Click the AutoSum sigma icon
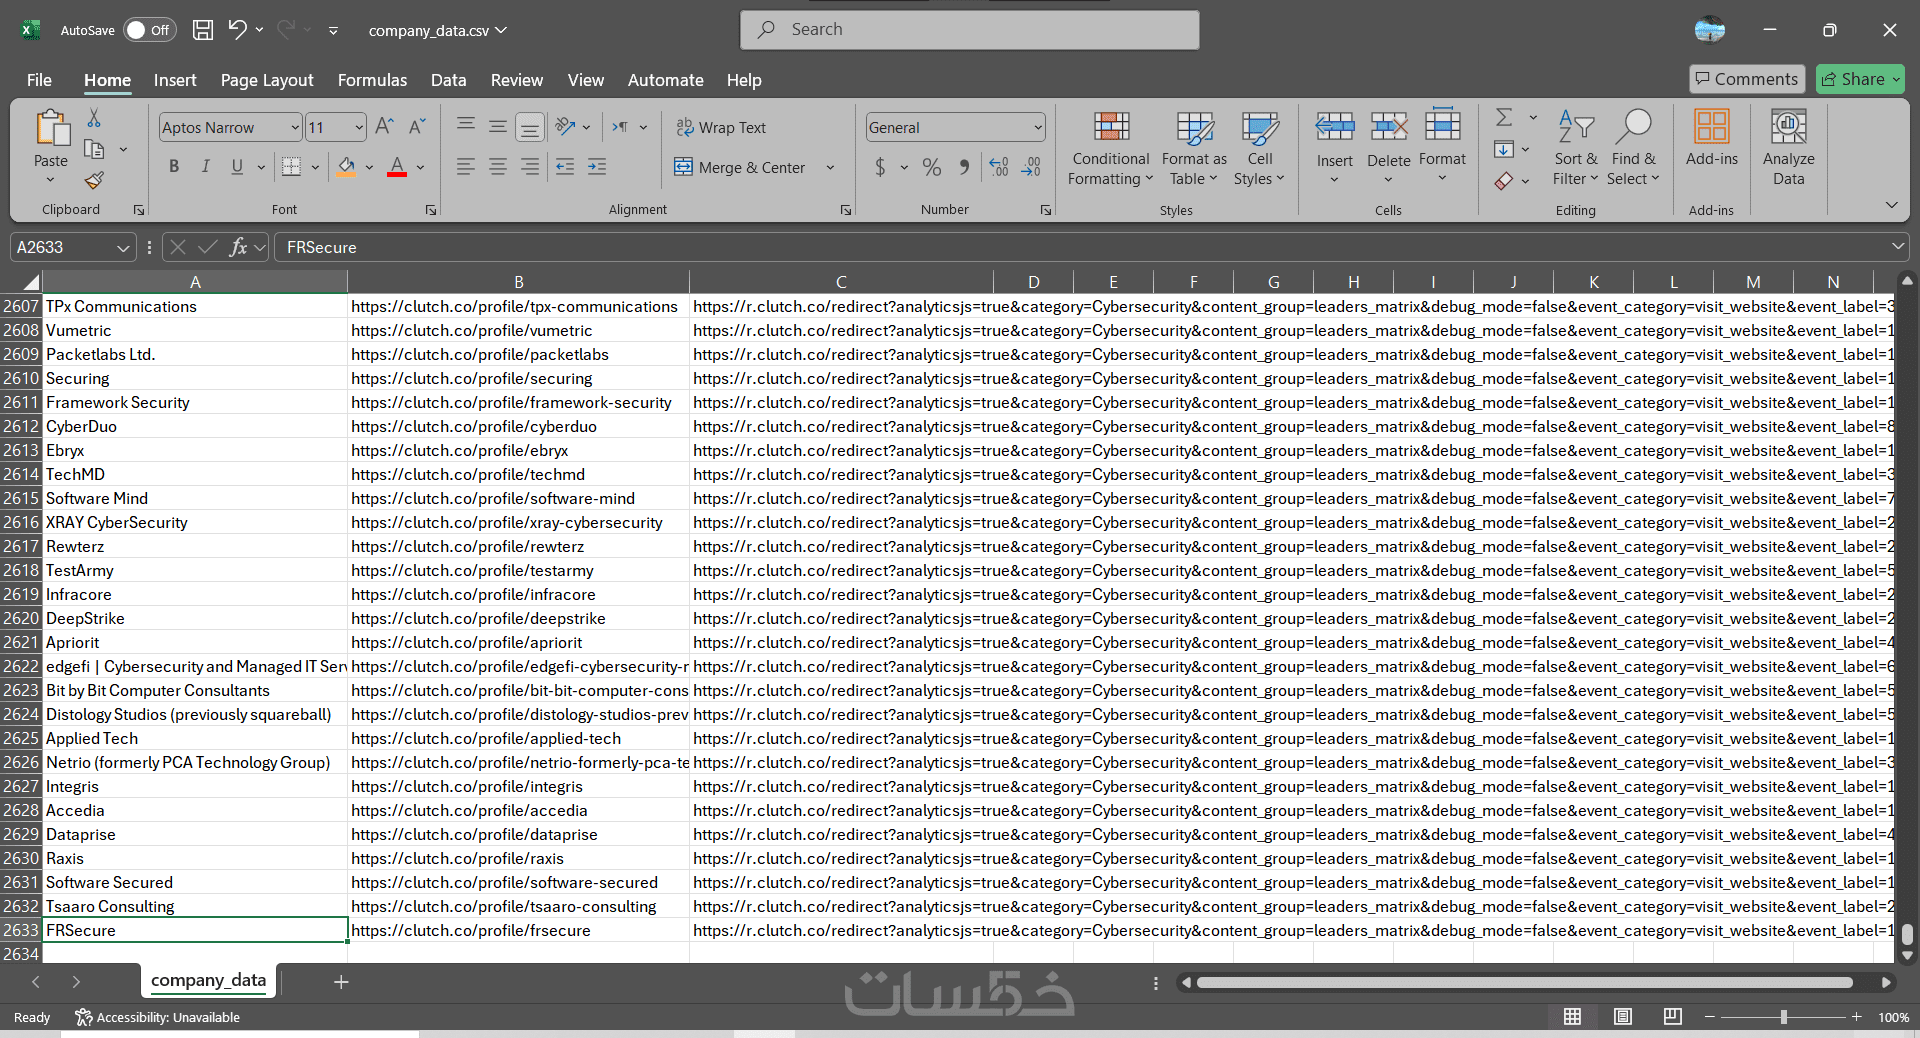Image resolution: width=1920 pixels, height=1038 pixels. pos(1504,118)
